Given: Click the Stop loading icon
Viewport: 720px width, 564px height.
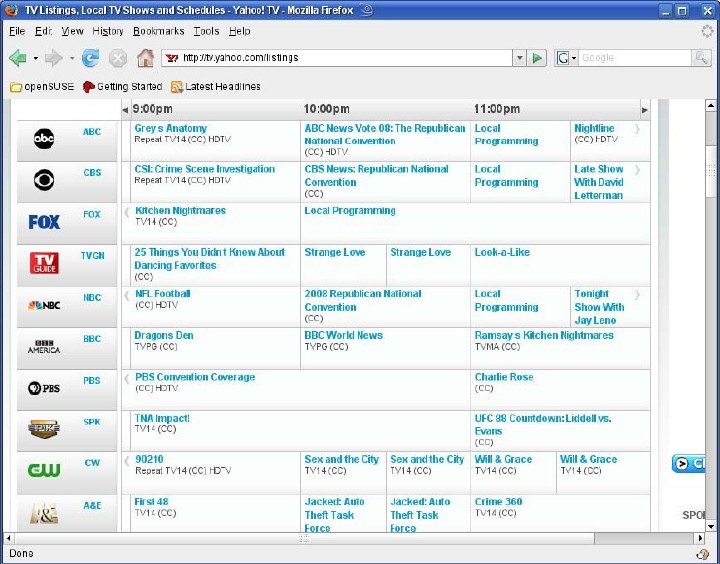Looking at the screenshot, I should tap(118, 58).
